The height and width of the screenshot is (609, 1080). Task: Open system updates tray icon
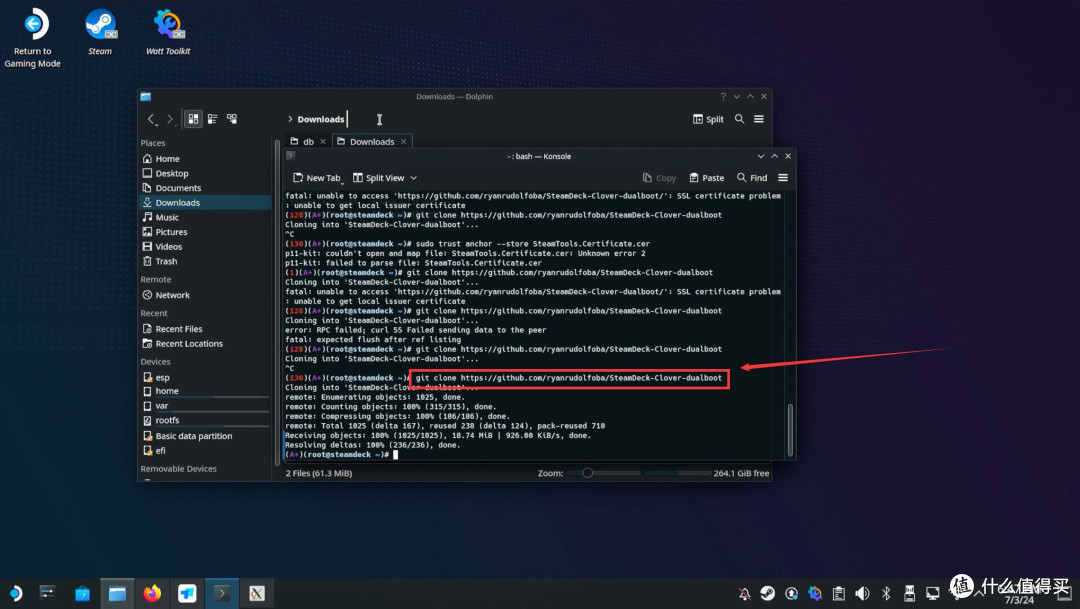pos(791,593)
